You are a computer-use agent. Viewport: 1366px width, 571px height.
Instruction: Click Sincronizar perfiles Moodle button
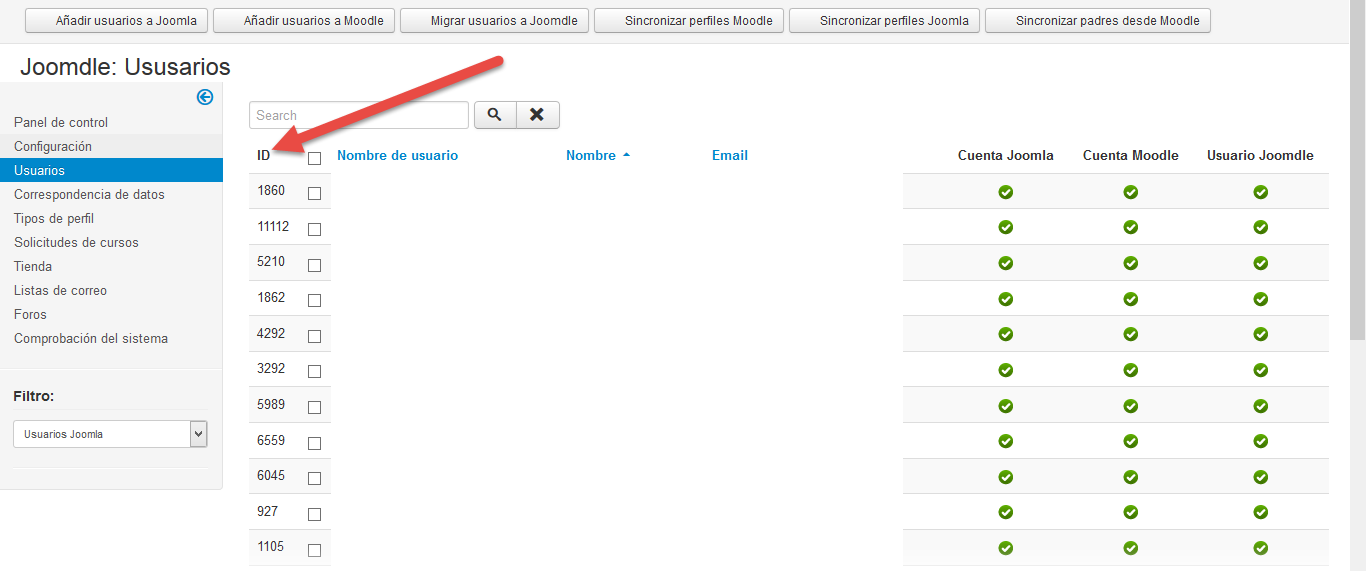pyautogui.click(x=688, y=21)
